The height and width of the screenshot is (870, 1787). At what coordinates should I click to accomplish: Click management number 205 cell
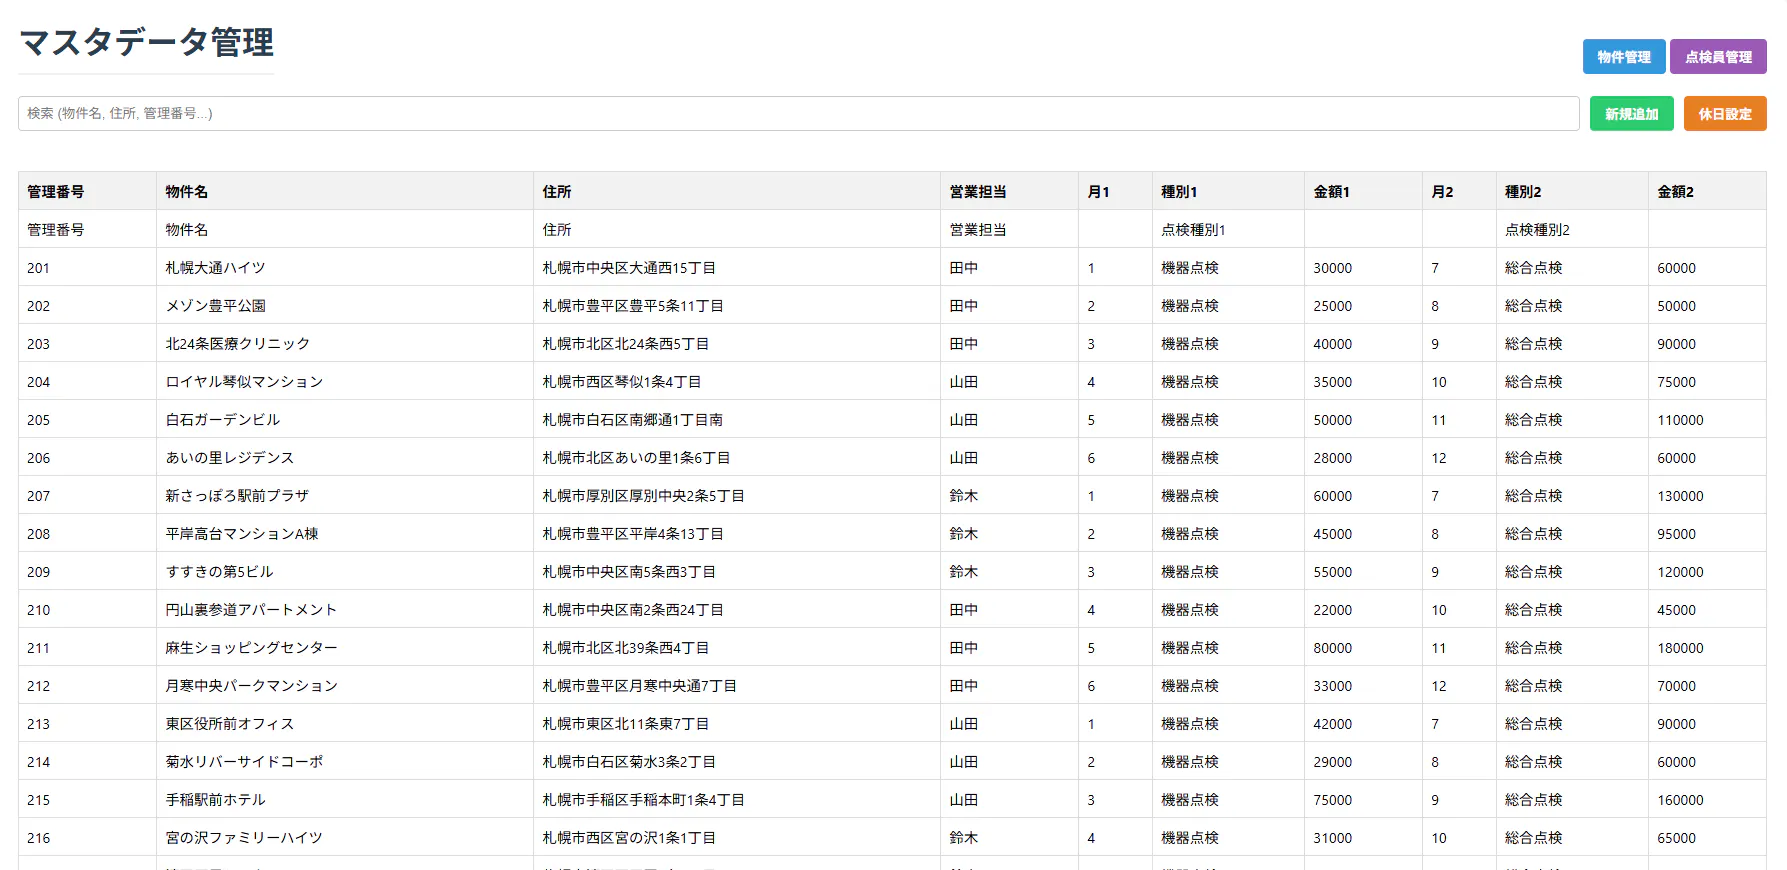pyautogui.click(x=39, y=420)
